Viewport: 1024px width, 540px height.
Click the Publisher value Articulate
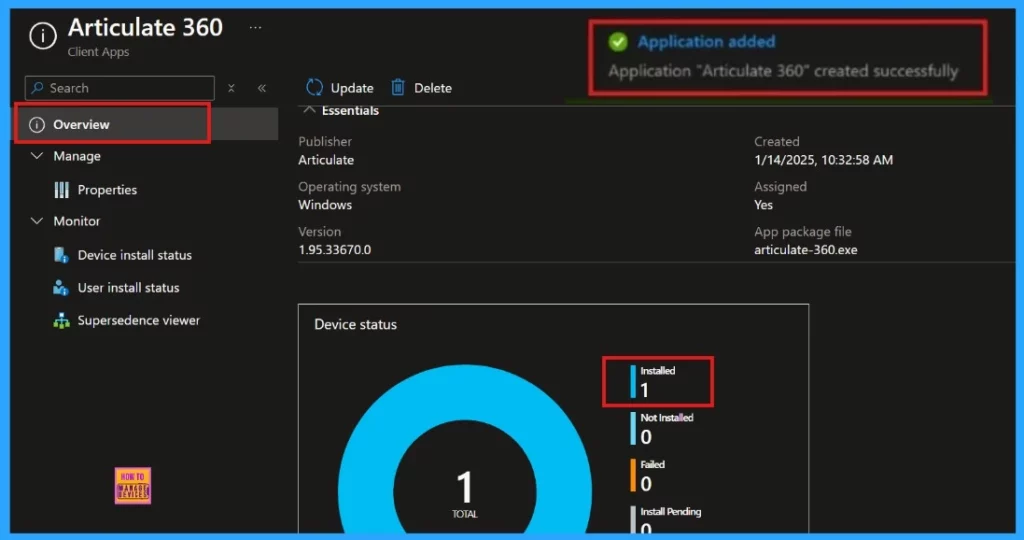click(326, 160)
